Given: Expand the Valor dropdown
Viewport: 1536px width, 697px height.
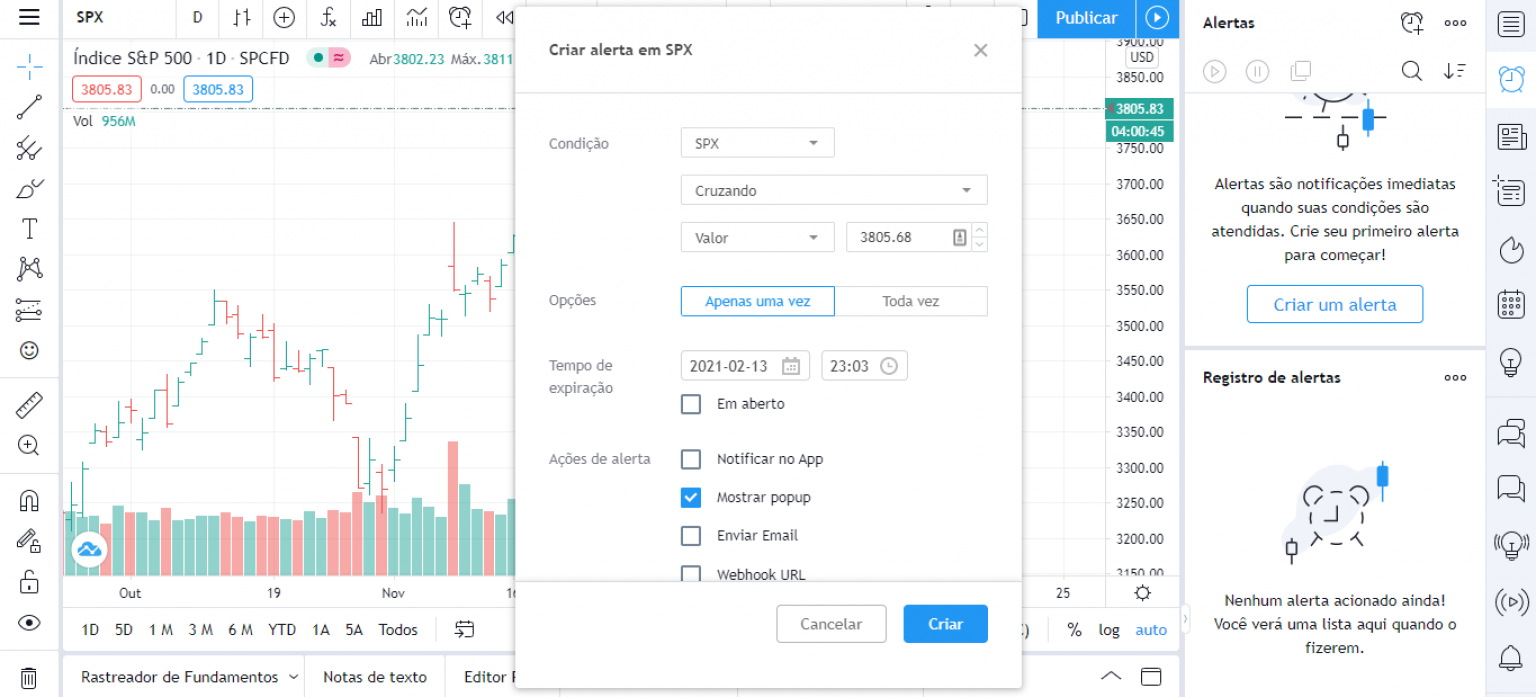Looking at the screenshot, I should click(x=757, y=237).
